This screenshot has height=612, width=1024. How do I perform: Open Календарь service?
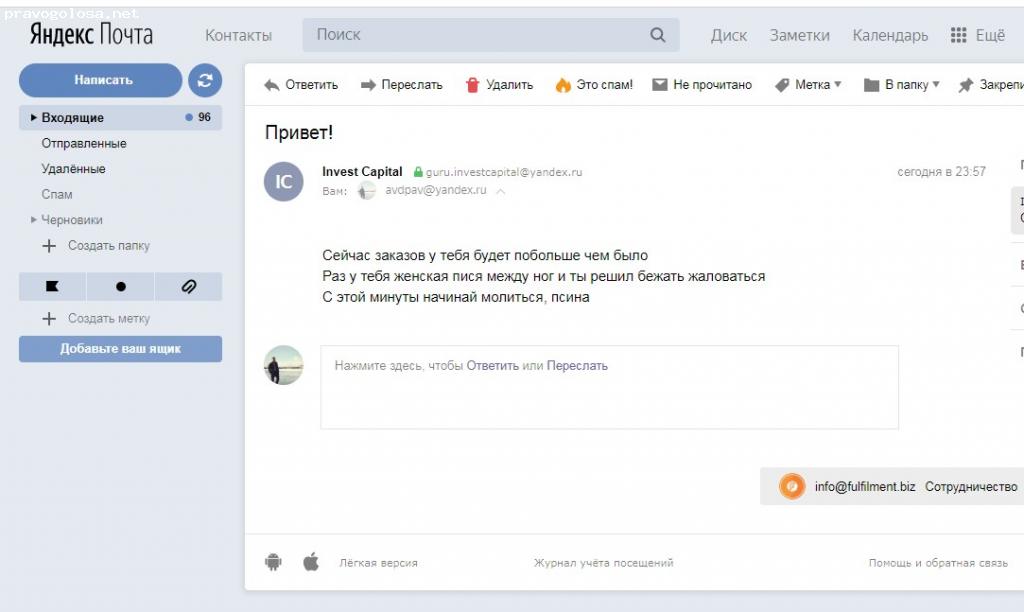890,35
